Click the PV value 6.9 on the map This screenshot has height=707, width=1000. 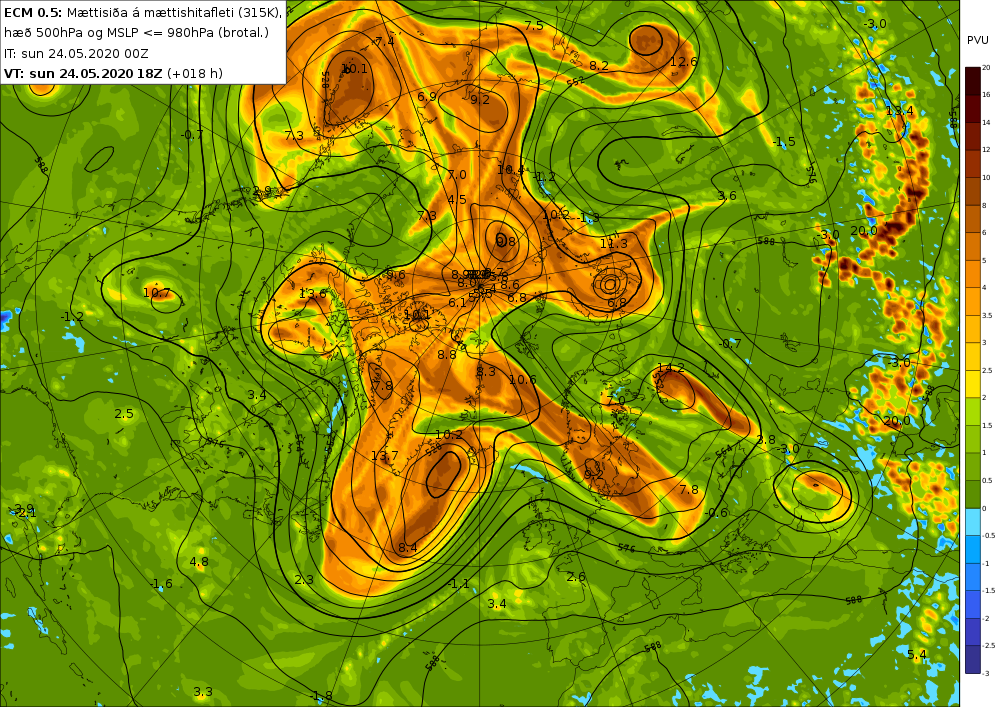pyautogui.click(x=427, y=97)
